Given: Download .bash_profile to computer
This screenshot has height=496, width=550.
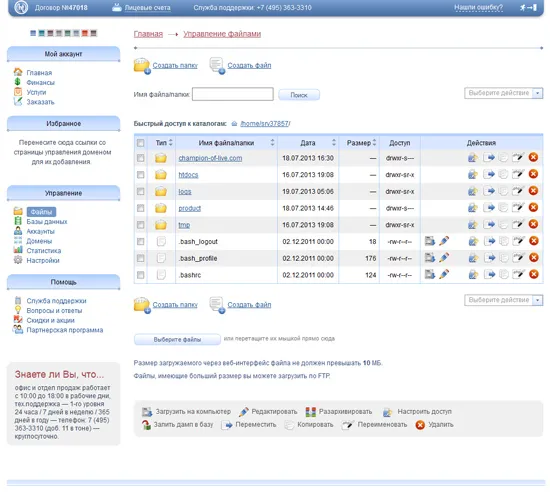Looking at the screenshot, I should tap(430, 258).
